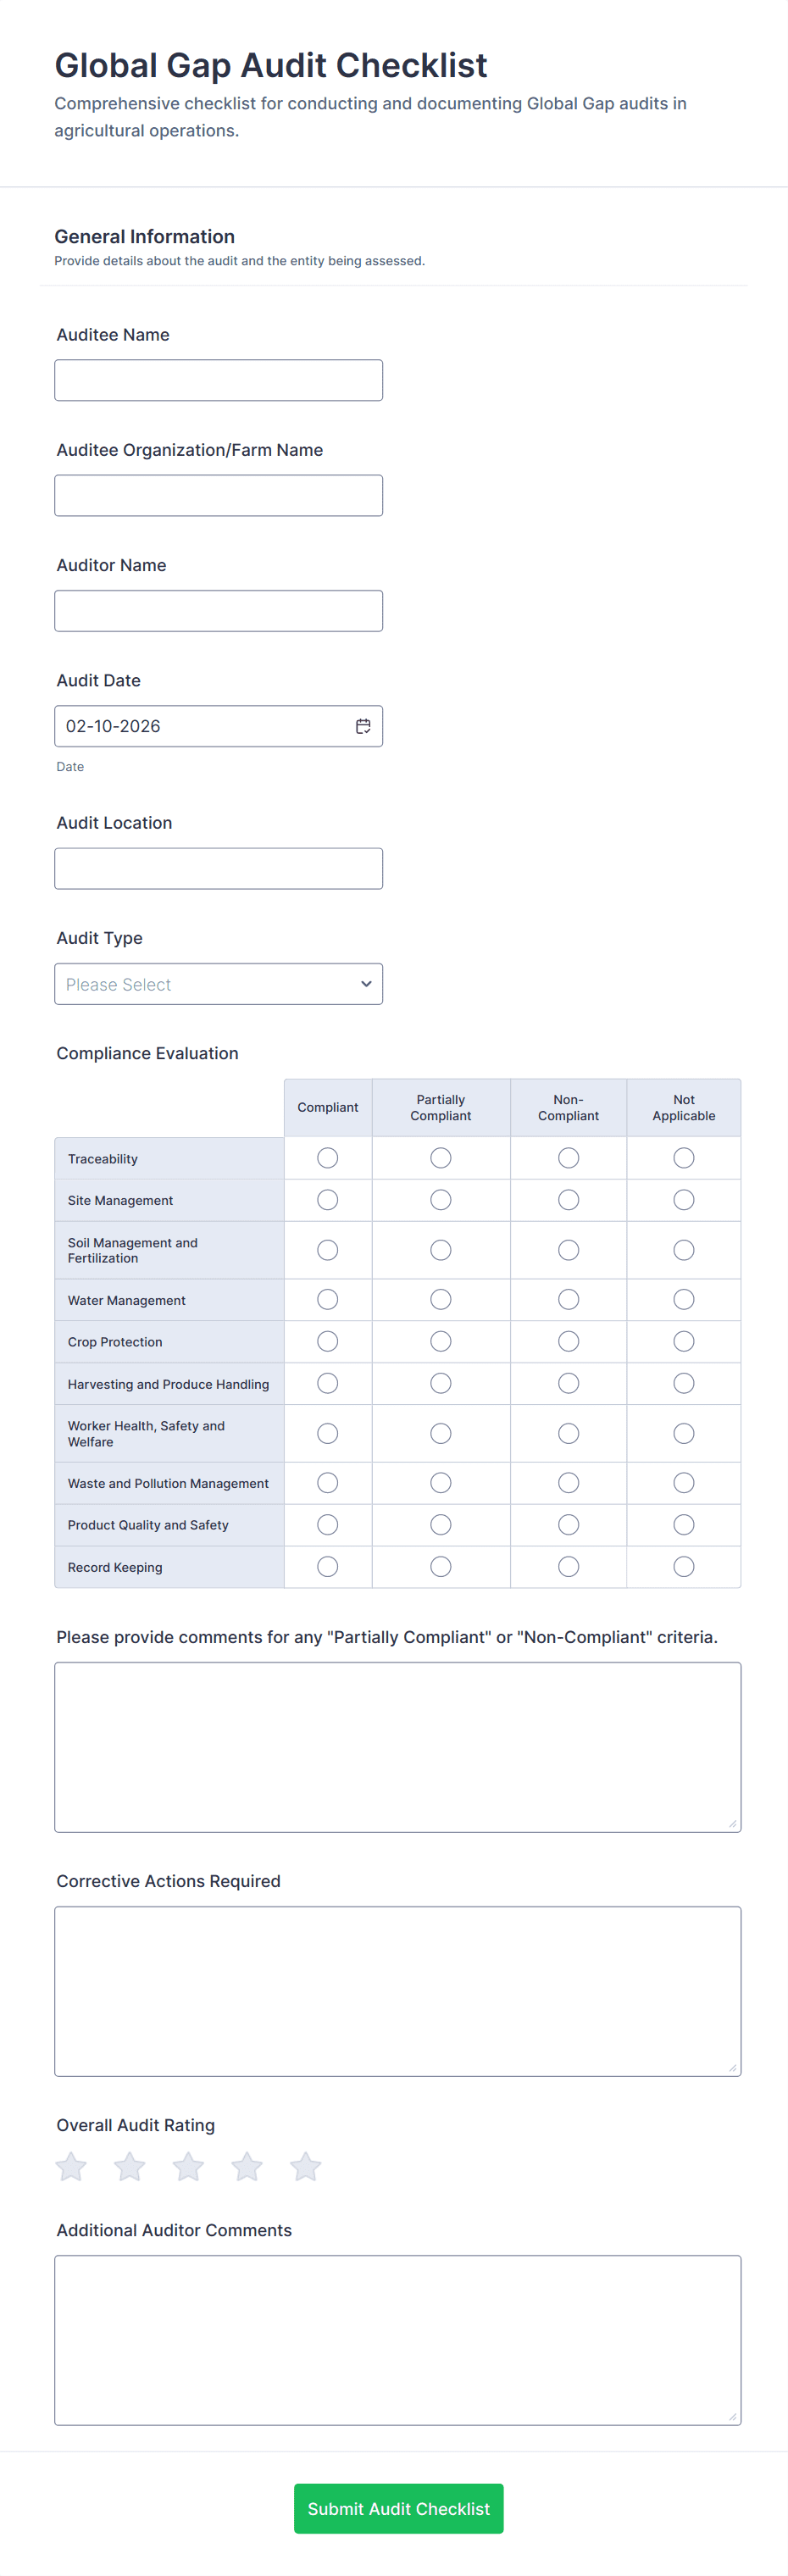Screen dimensions: 788x2576
Task: Click the Audit Location field
Action: click(218, 869)
